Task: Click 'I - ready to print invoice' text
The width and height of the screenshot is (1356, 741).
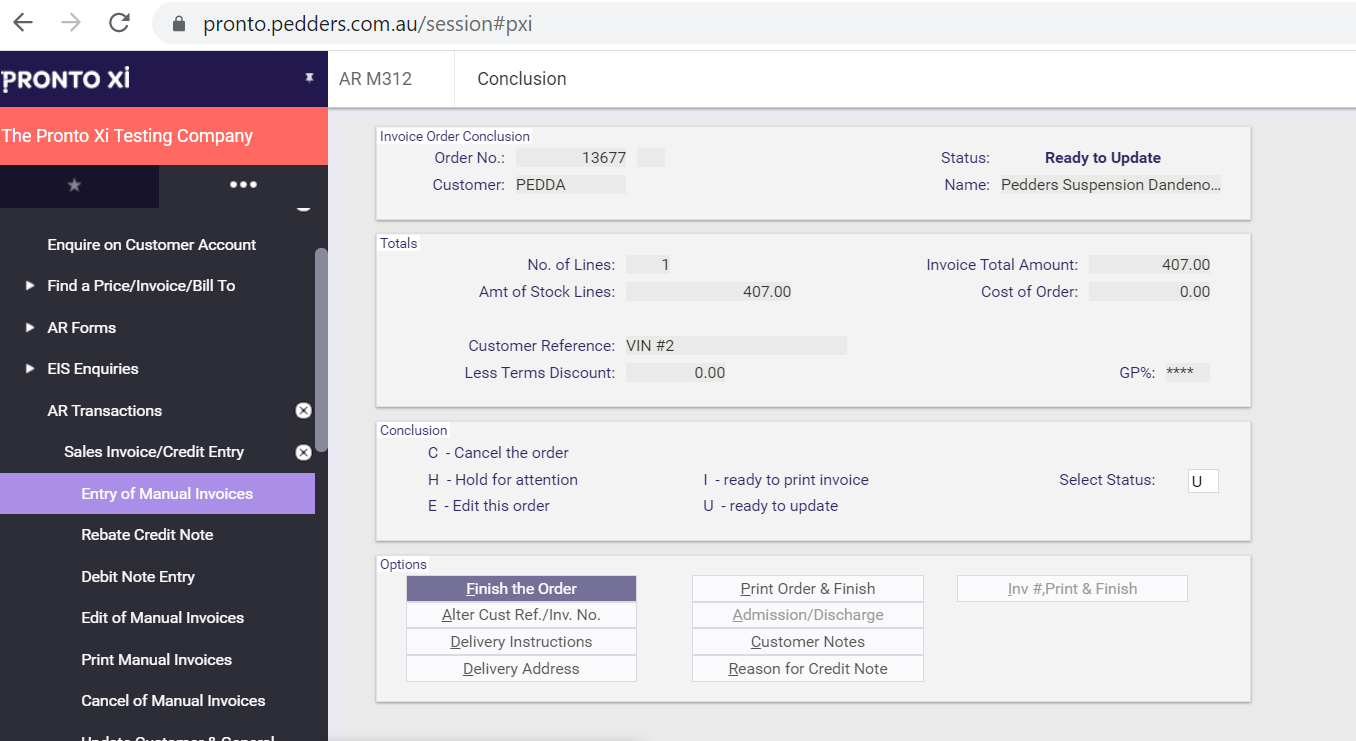Action: pos(786,480)
